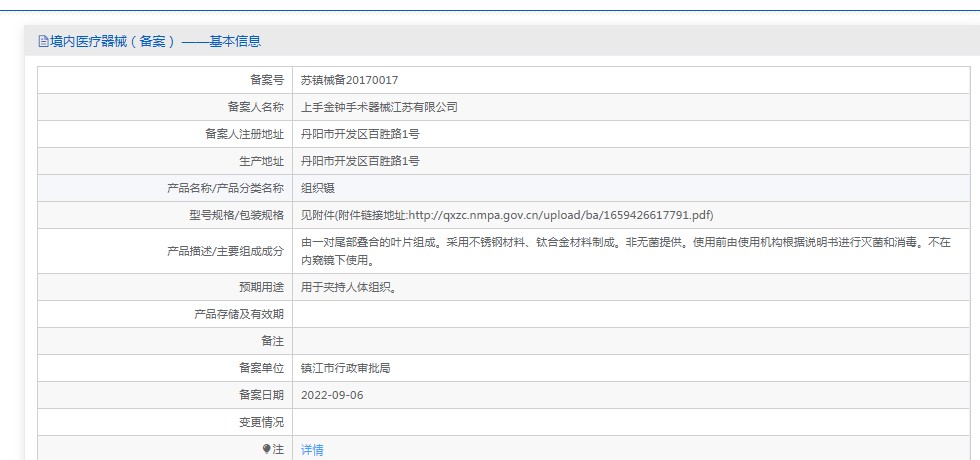Click the document icon beside 境内医疗器械 heading
Viewport: 980px width, 460px height.
point(43,42)
